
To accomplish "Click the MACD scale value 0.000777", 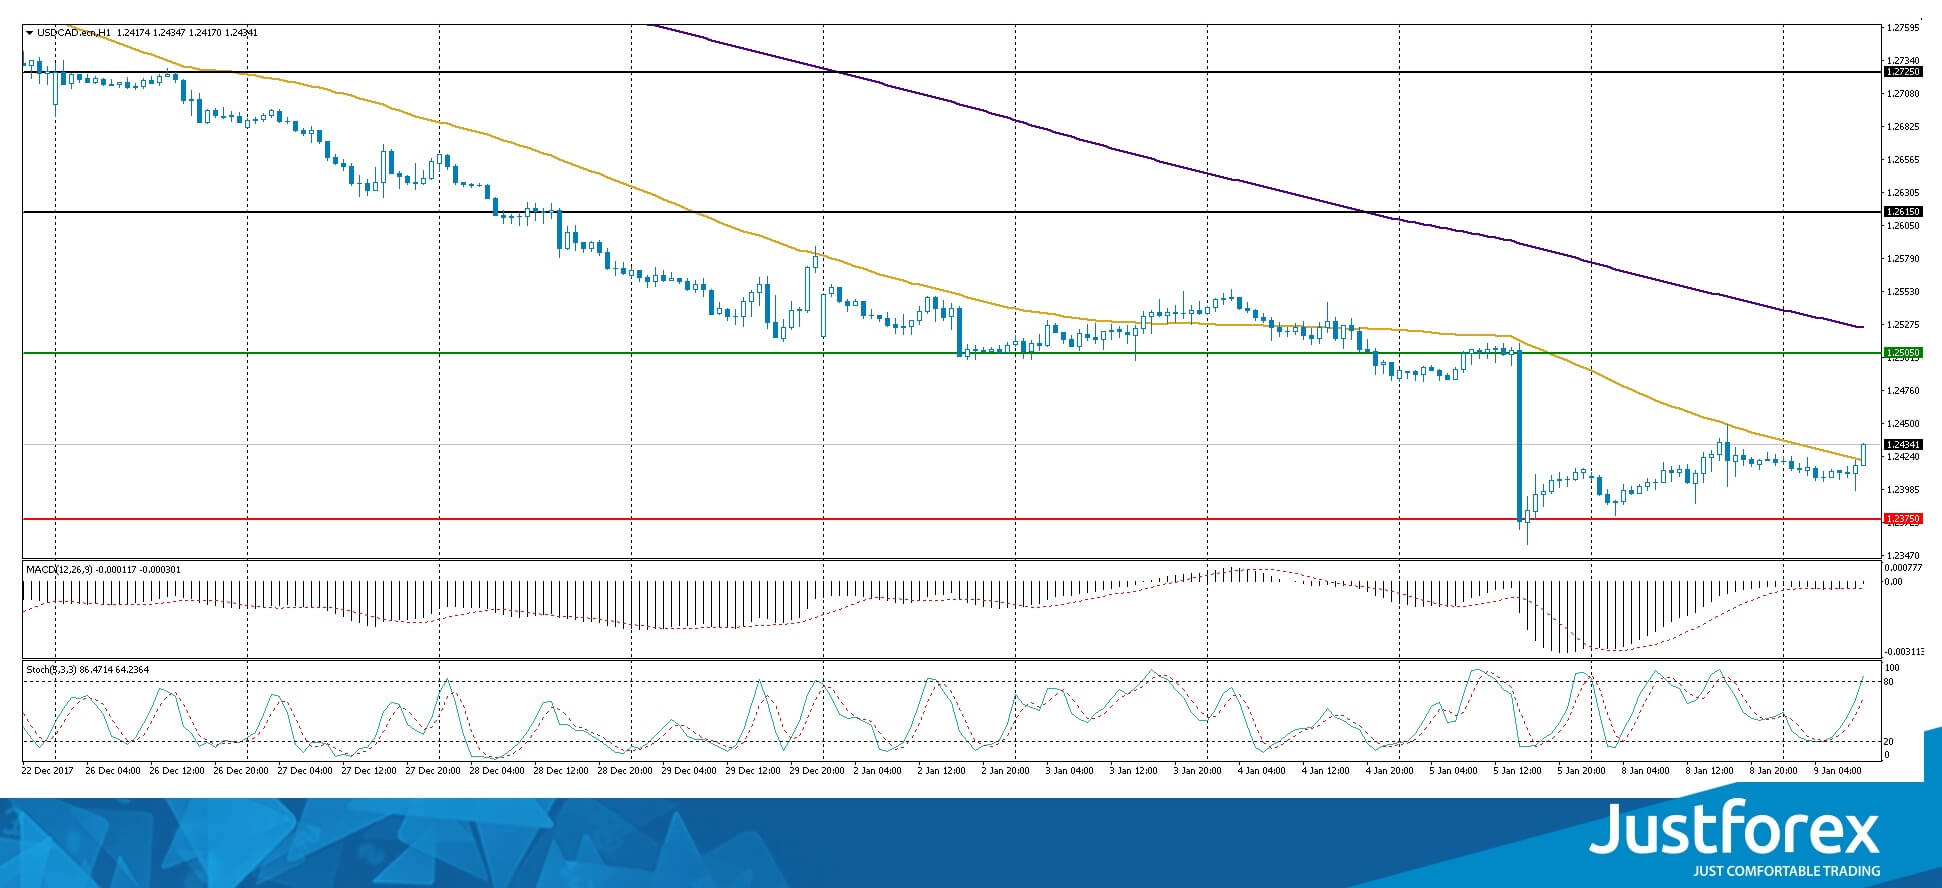I will point(1902,567).
